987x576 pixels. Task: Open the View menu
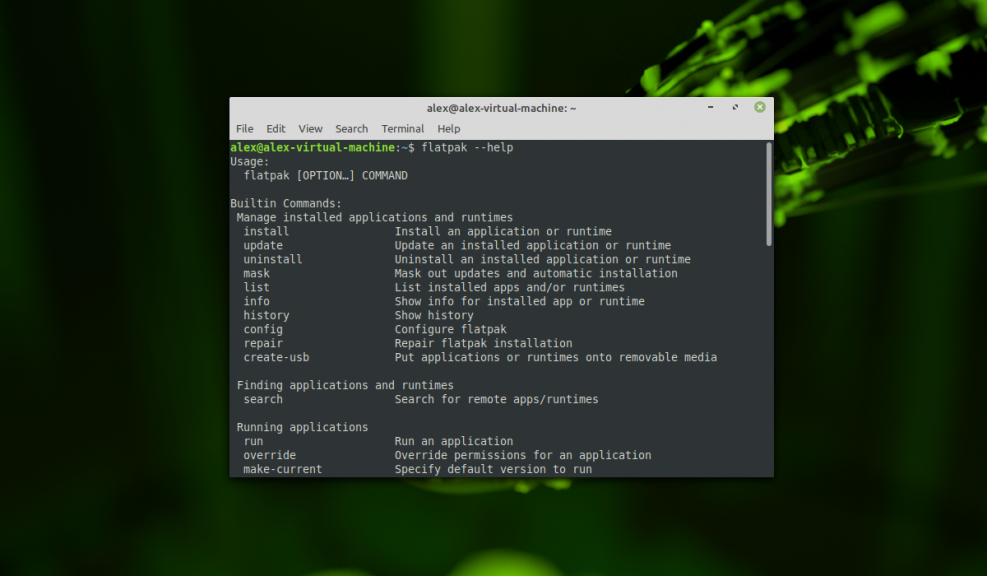click(310, 128)
